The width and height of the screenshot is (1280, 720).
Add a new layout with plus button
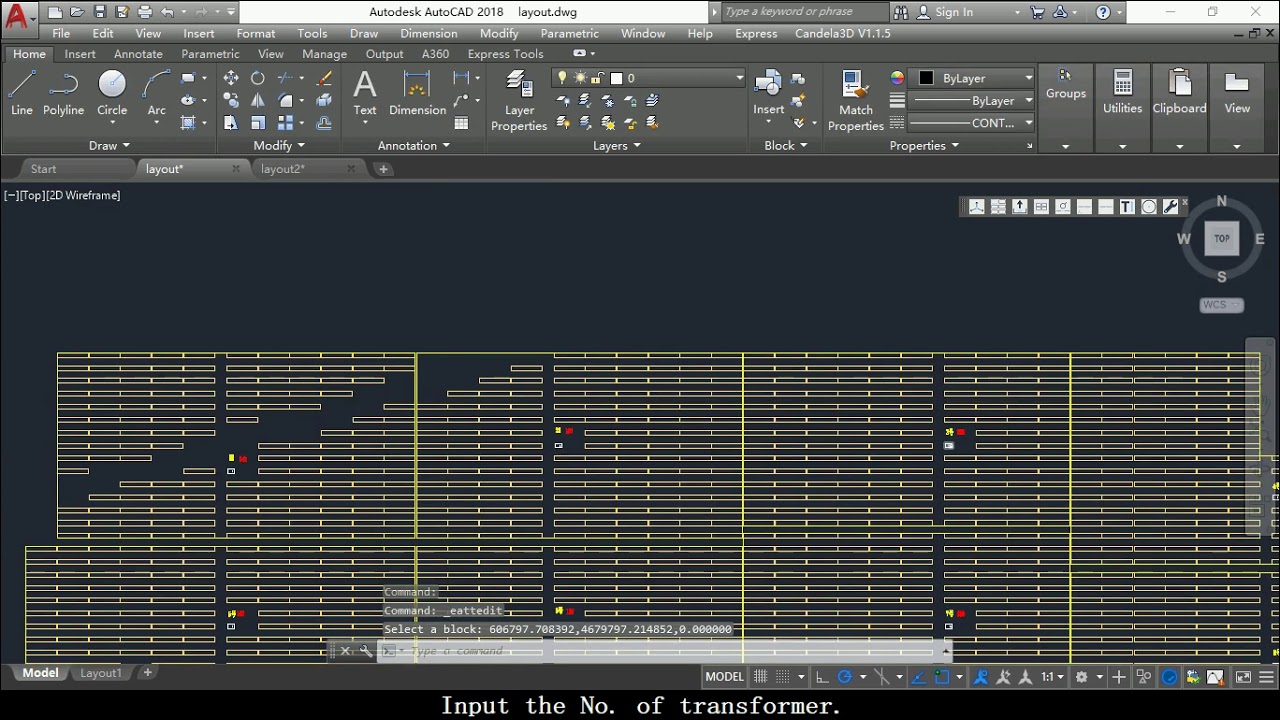(147, 673)
